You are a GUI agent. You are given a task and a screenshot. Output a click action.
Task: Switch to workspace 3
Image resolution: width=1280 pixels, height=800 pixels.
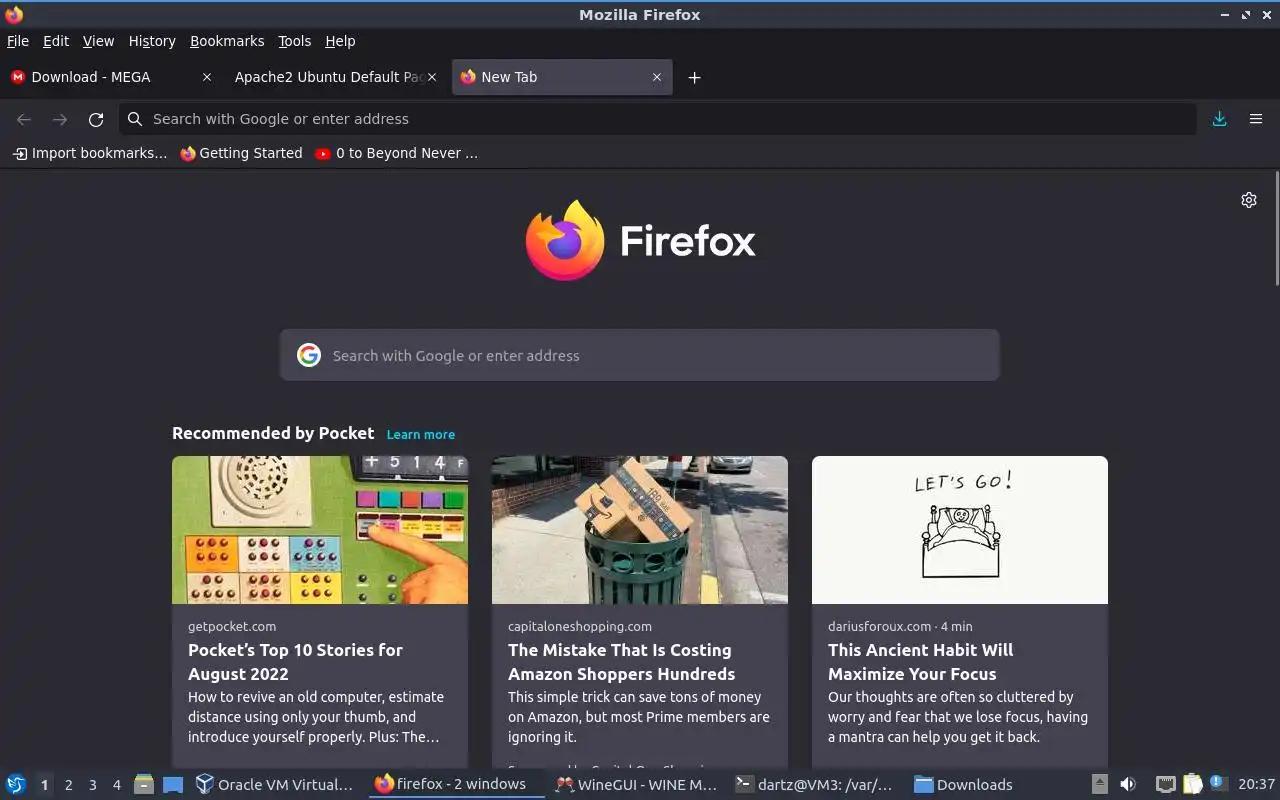92,785
